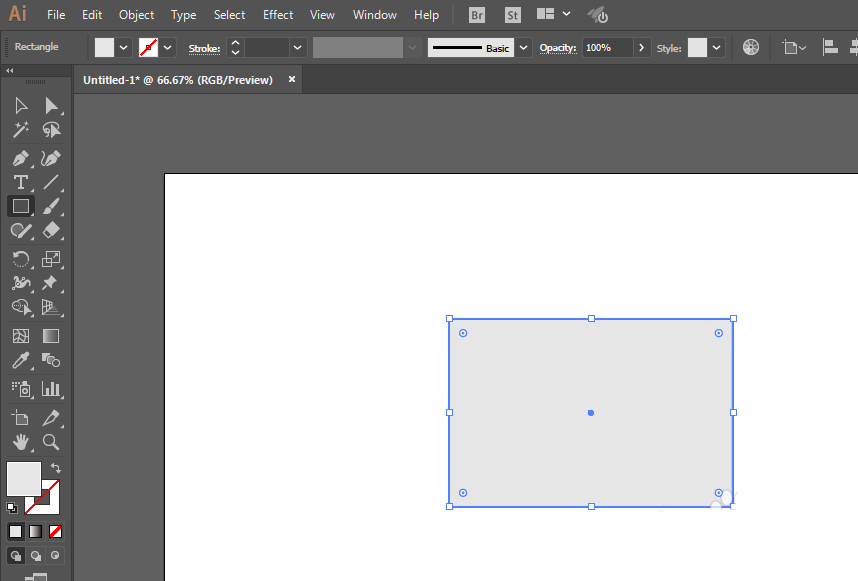Screen dimensions: 858x581
Task: Open Adobe Bridge via the Br icon
Action: (477, 15)
